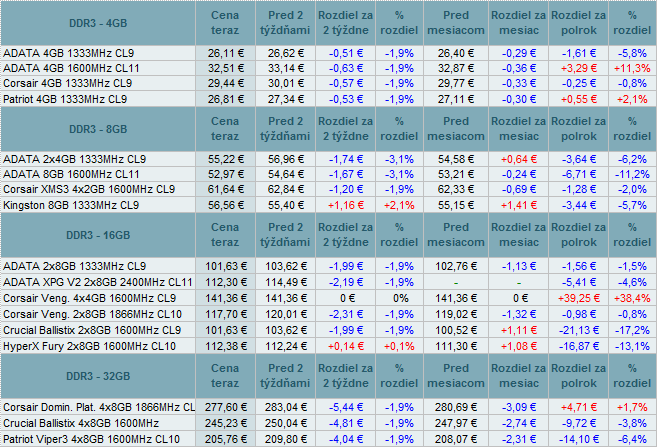Select the DDR3 - 4GB section header
This screenshot has height=447, width=657.
(x=98, y=23)
